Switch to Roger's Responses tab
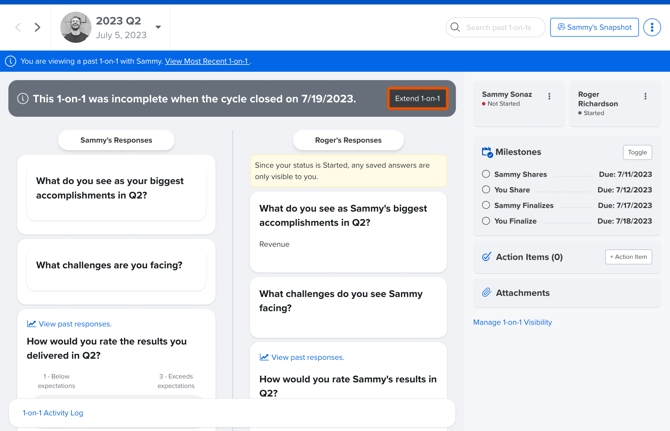This screenshot has width=670, height=431. click(348, 140)
